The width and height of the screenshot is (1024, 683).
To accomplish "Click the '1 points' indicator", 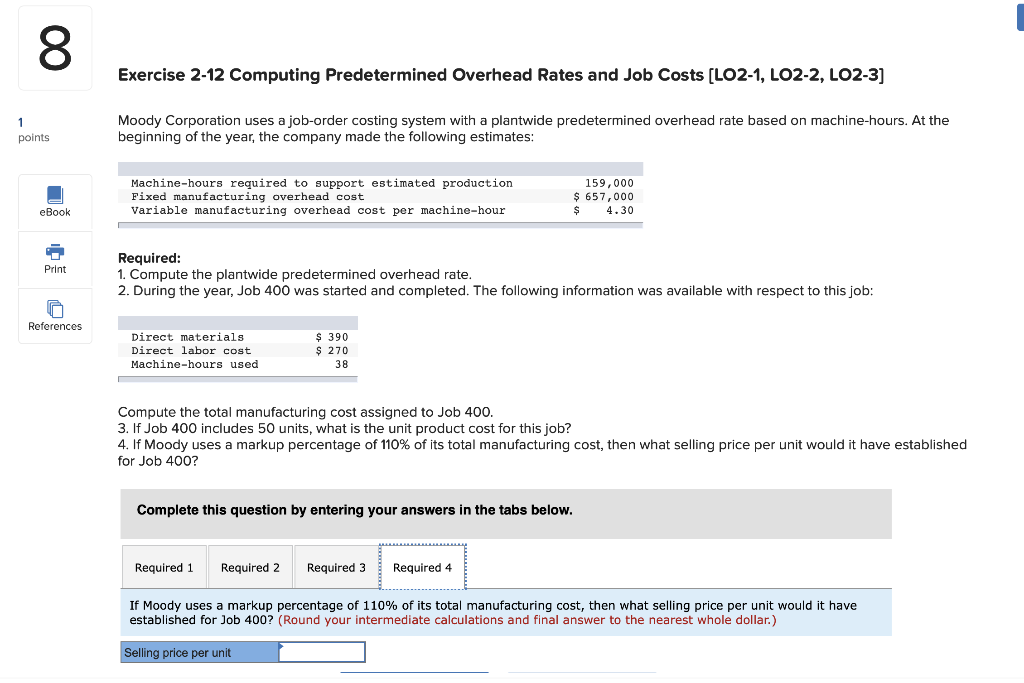I will (x=33, y=129).
